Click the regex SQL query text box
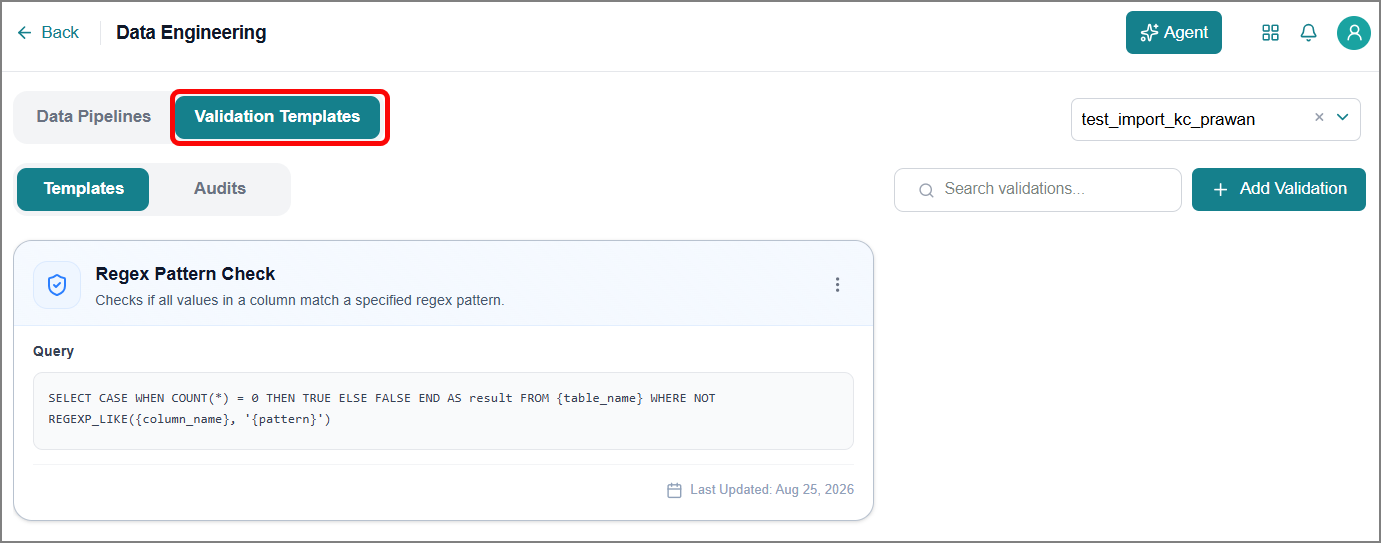1381x543 pixels. 443,411
